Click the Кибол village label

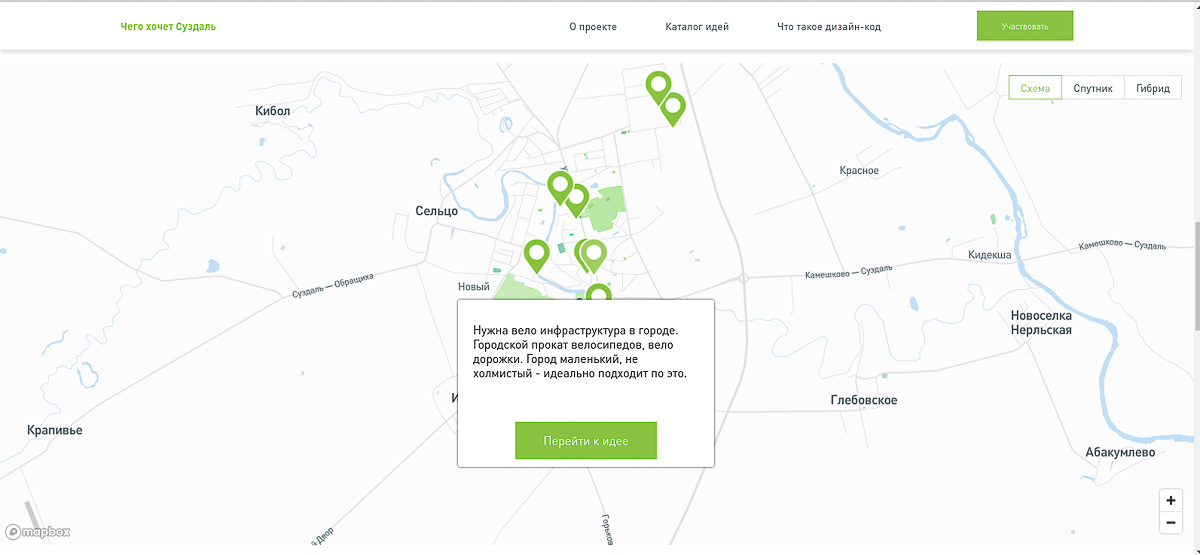272,111
